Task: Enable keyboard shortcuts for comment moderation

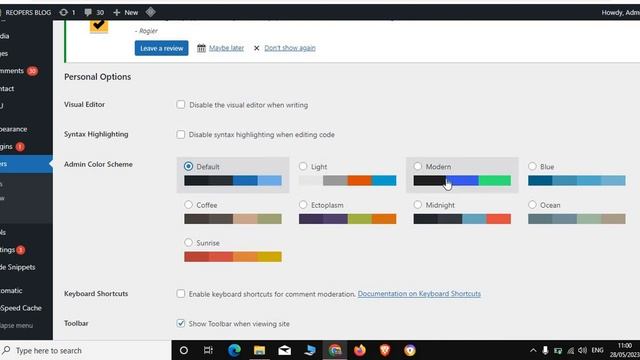Action: click(180, 293)
